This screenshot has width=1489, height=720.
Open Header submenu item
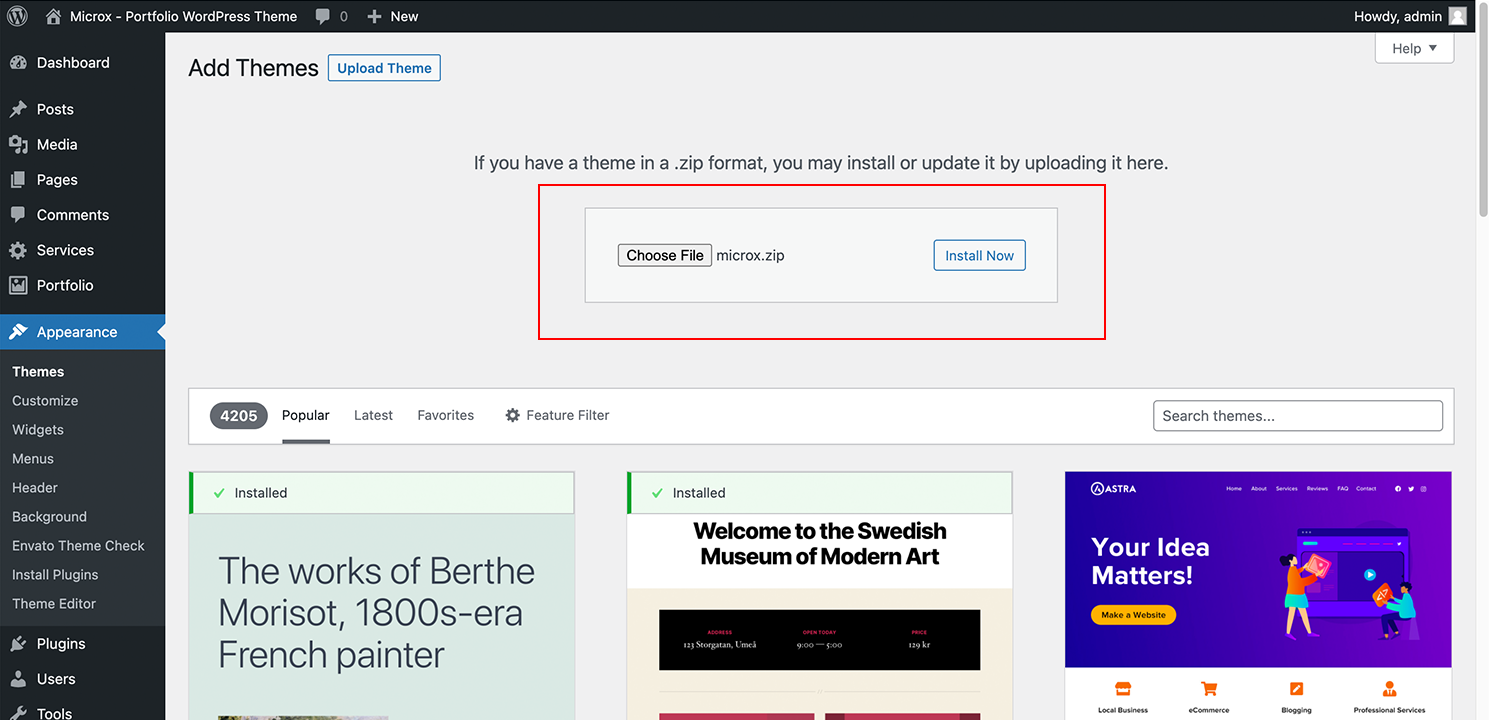tap(35, 487)
